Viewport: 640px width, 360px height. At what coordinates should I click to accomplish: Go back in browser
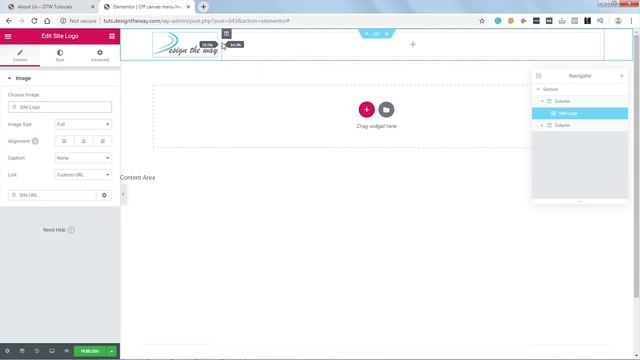[9, 21]
